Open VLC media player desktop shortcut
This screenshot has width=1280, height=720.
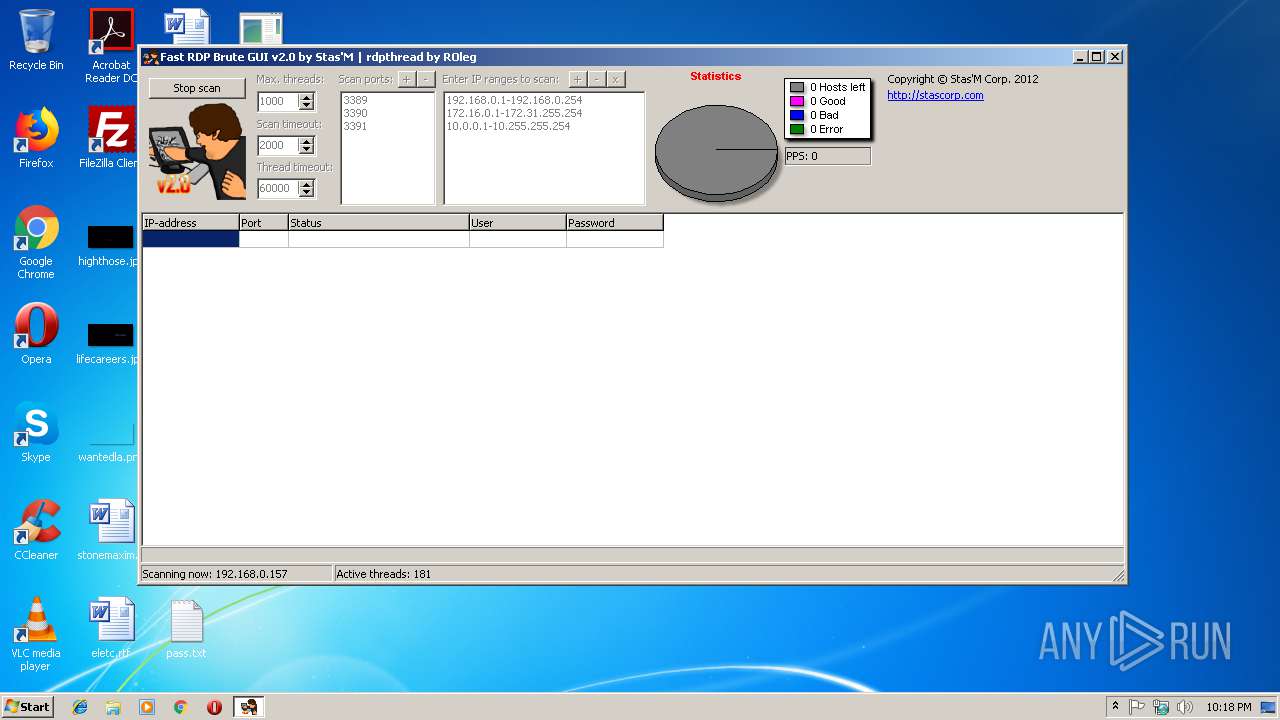click(36, 634)
